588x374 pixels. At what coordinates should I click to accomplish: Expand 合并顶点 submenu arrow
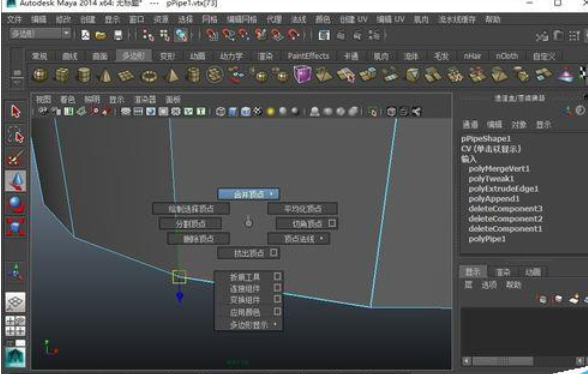pos(271,194)
